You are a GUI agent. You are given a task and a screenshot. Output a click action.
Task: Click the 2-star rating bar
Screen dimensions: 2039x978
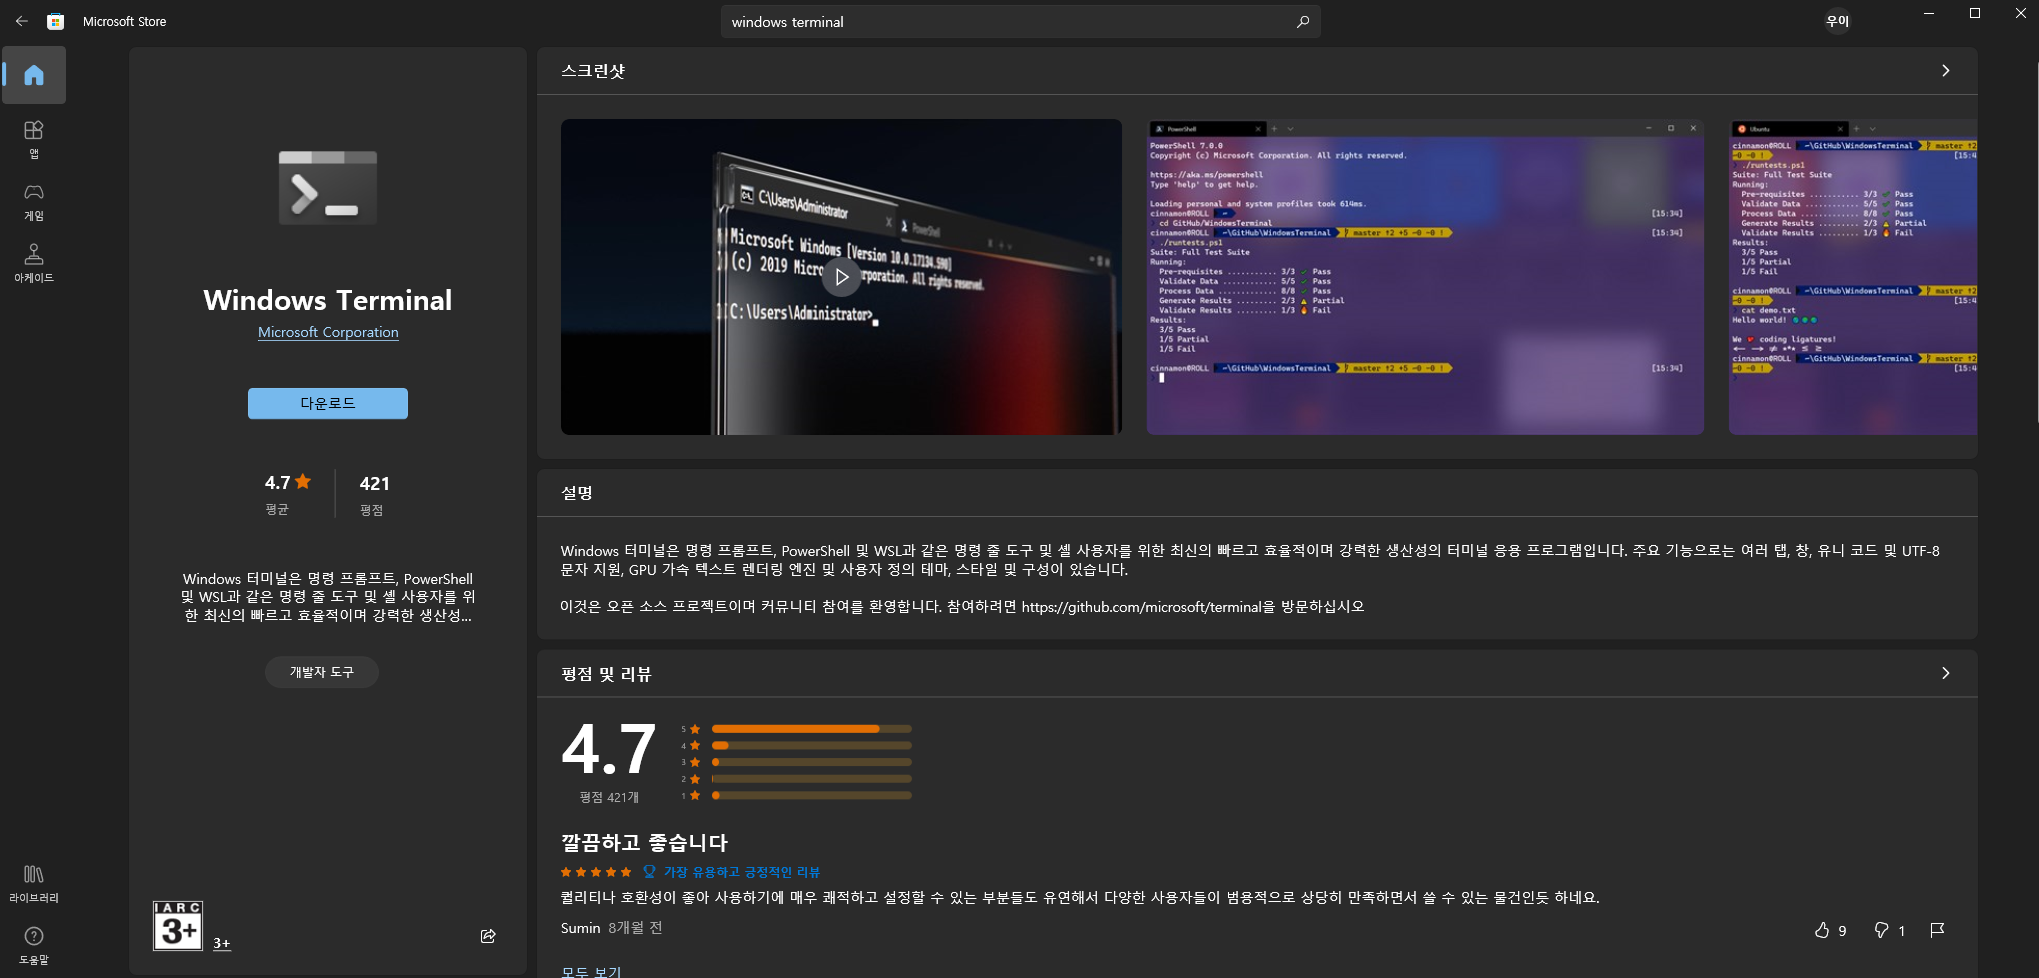coord(811,779)
